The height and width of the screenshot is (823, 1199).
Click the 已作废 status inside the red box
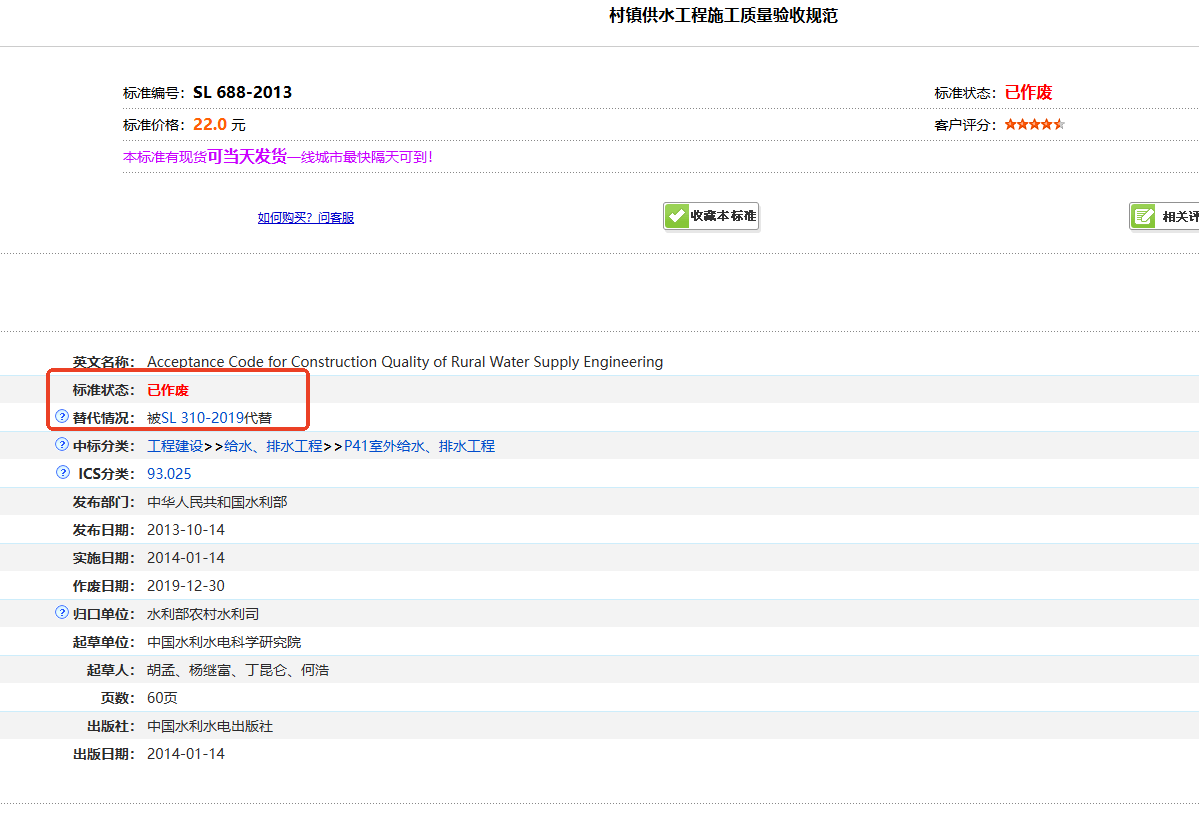pos(168,390)
